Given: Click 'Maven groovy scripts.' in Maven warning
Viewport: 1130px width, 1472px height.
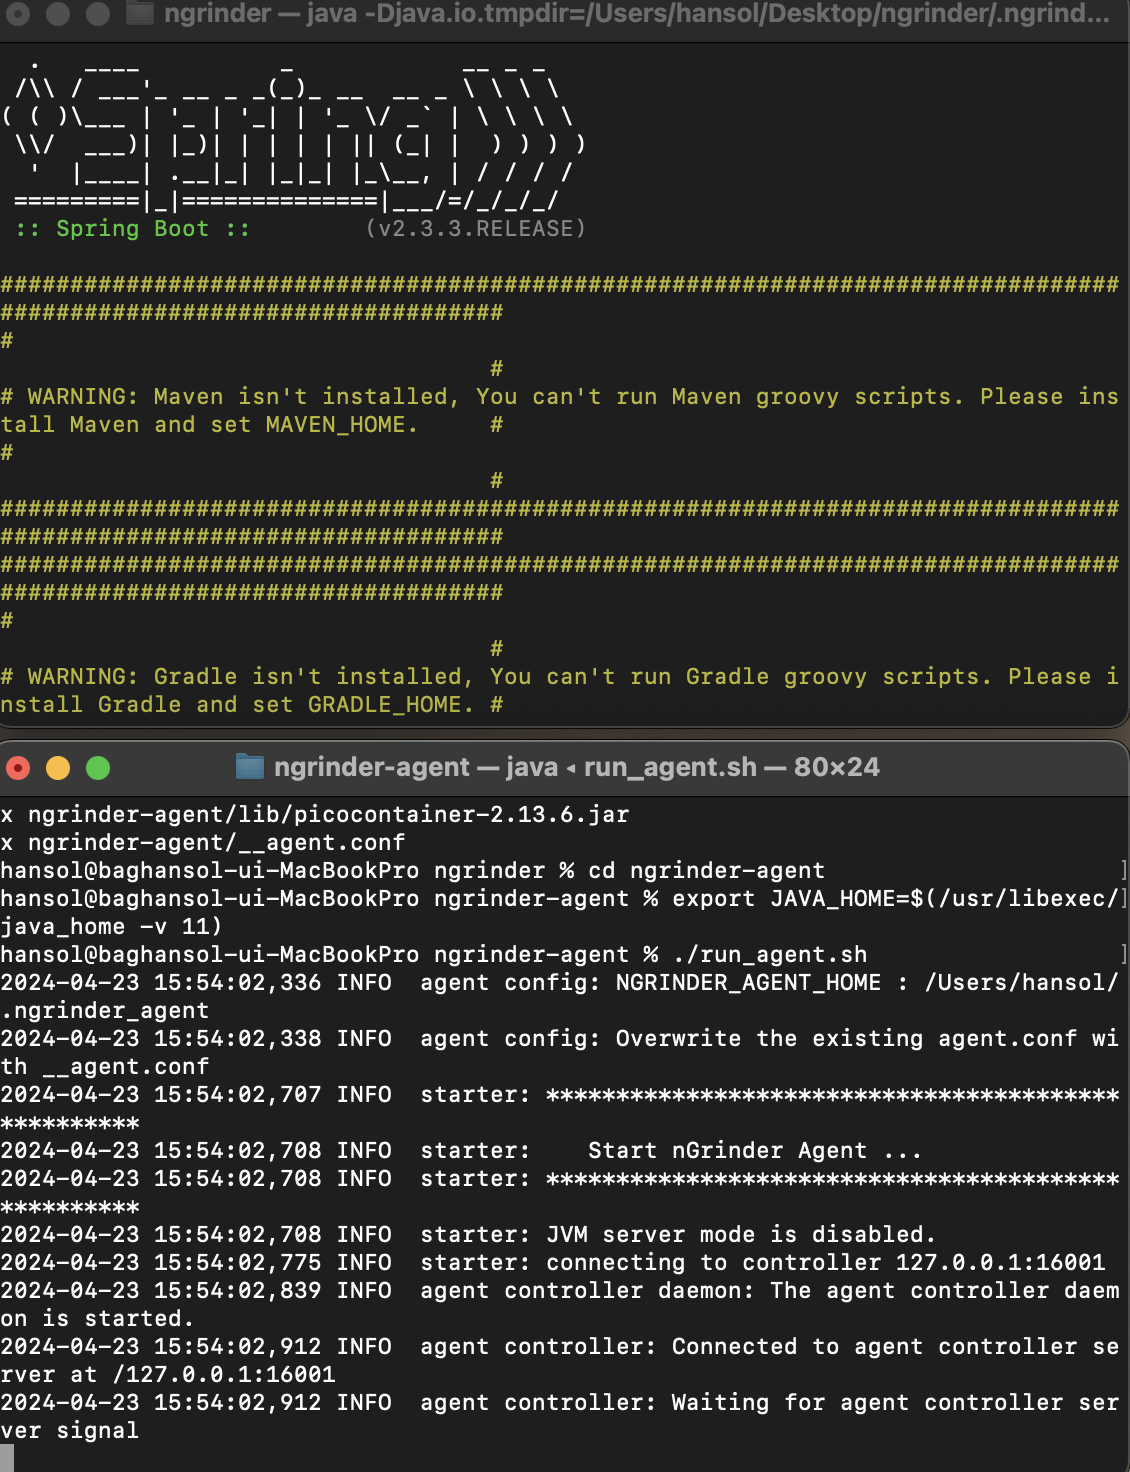Looking at the screenshot, I should pos(818,397).
